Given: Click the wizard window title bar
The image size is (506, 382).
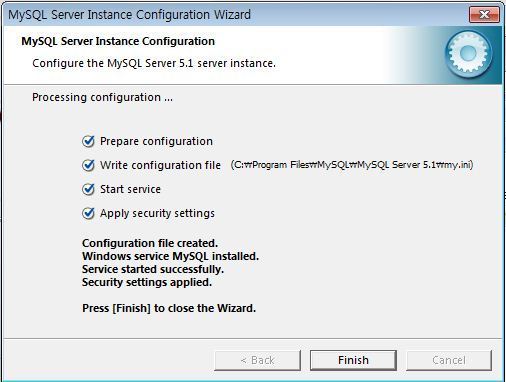Looking at the screenshot, I should point(233,15).
